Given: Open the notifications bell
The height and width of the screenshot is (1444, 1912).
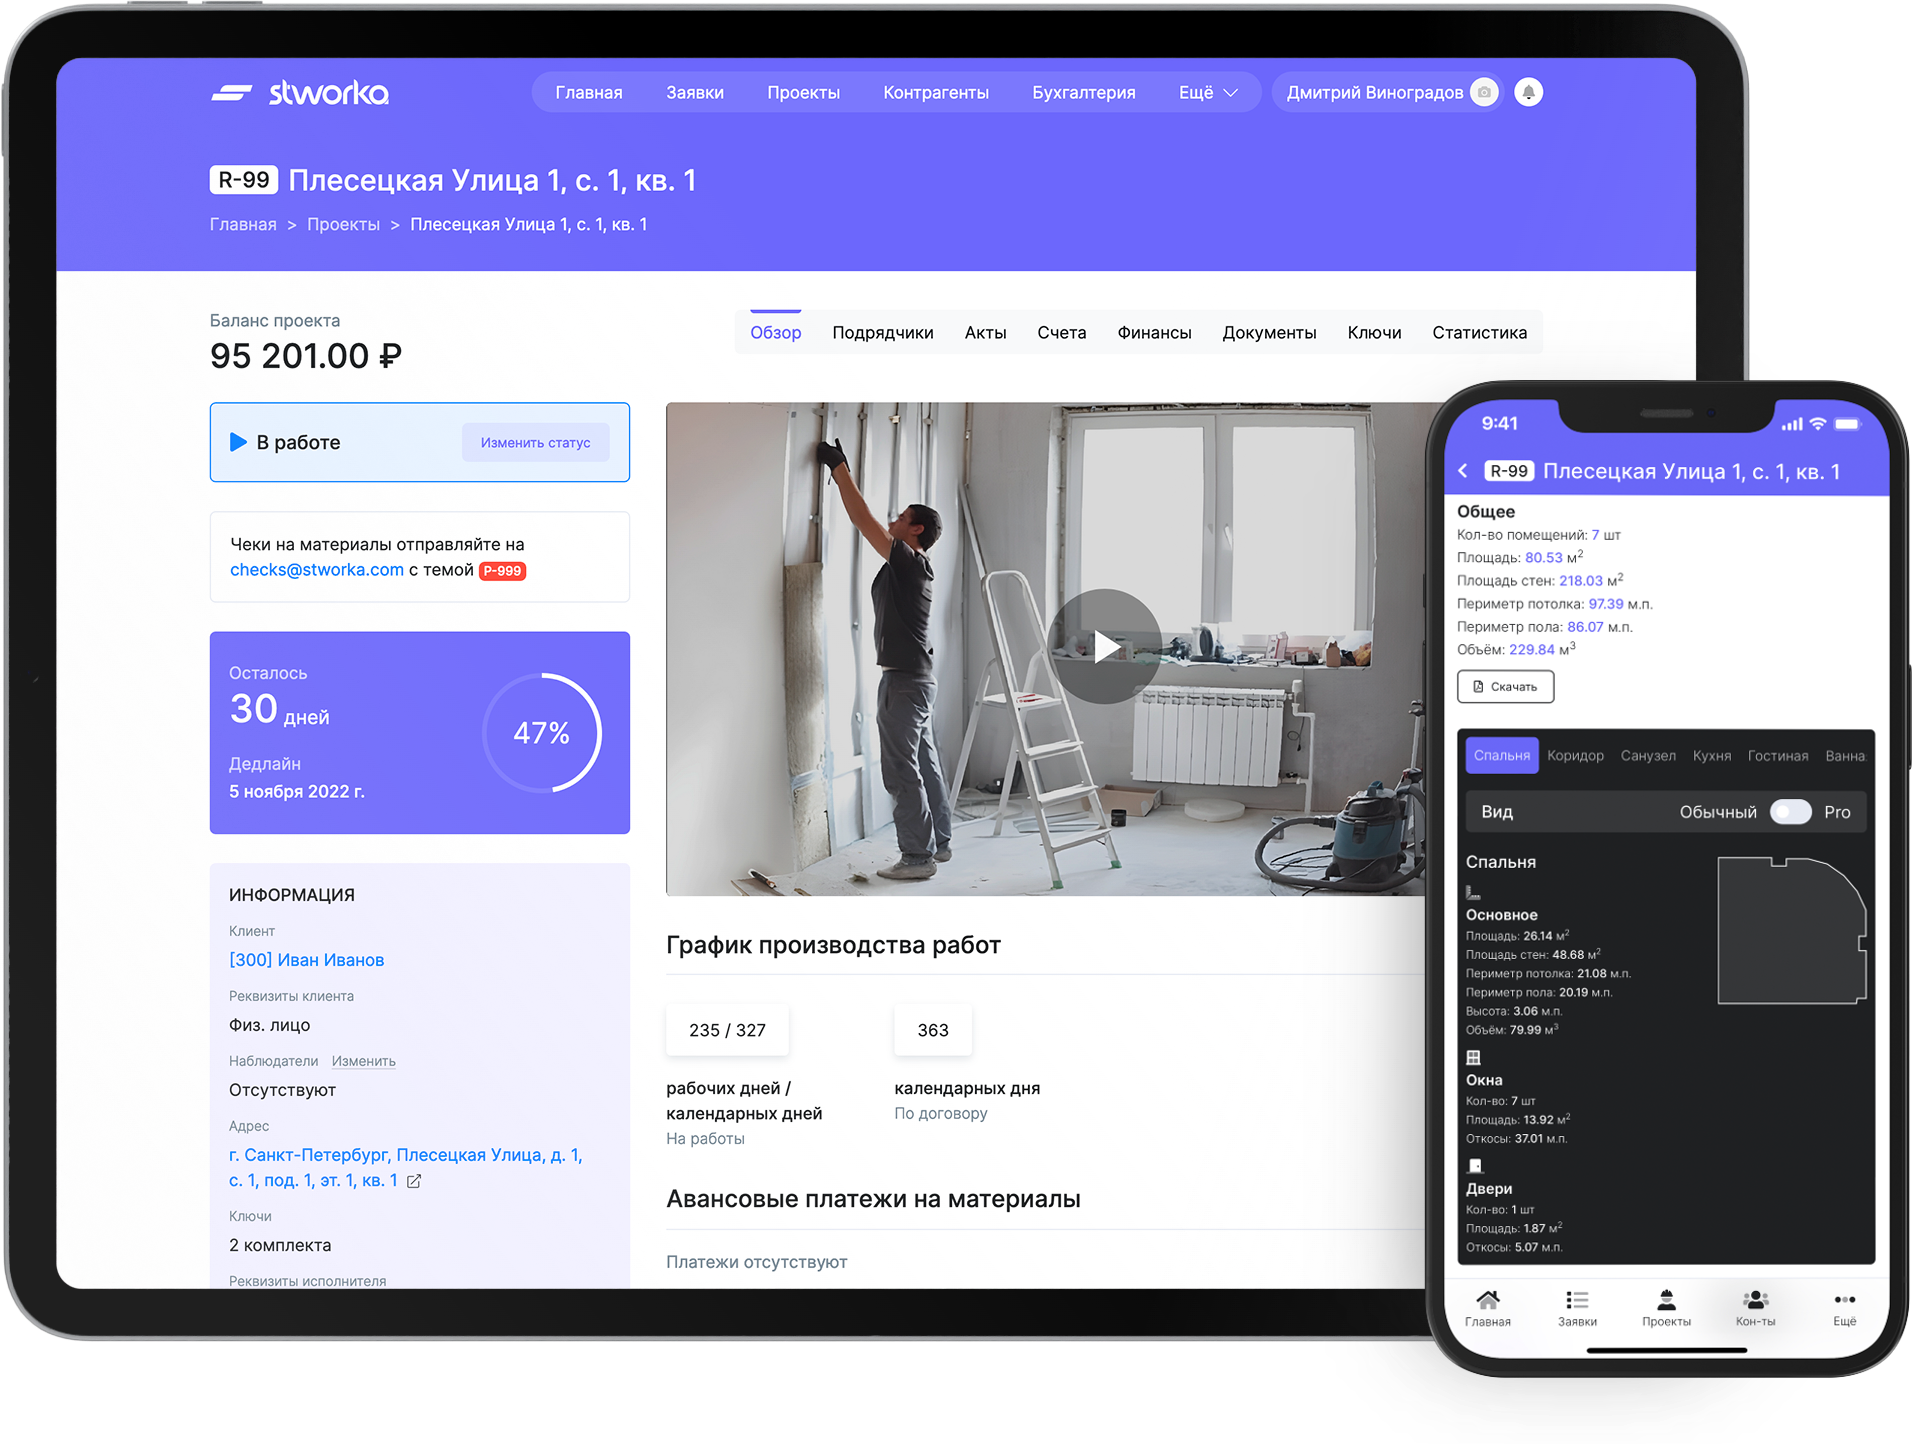Looking at the screenshot, I should coord(1528,92).
